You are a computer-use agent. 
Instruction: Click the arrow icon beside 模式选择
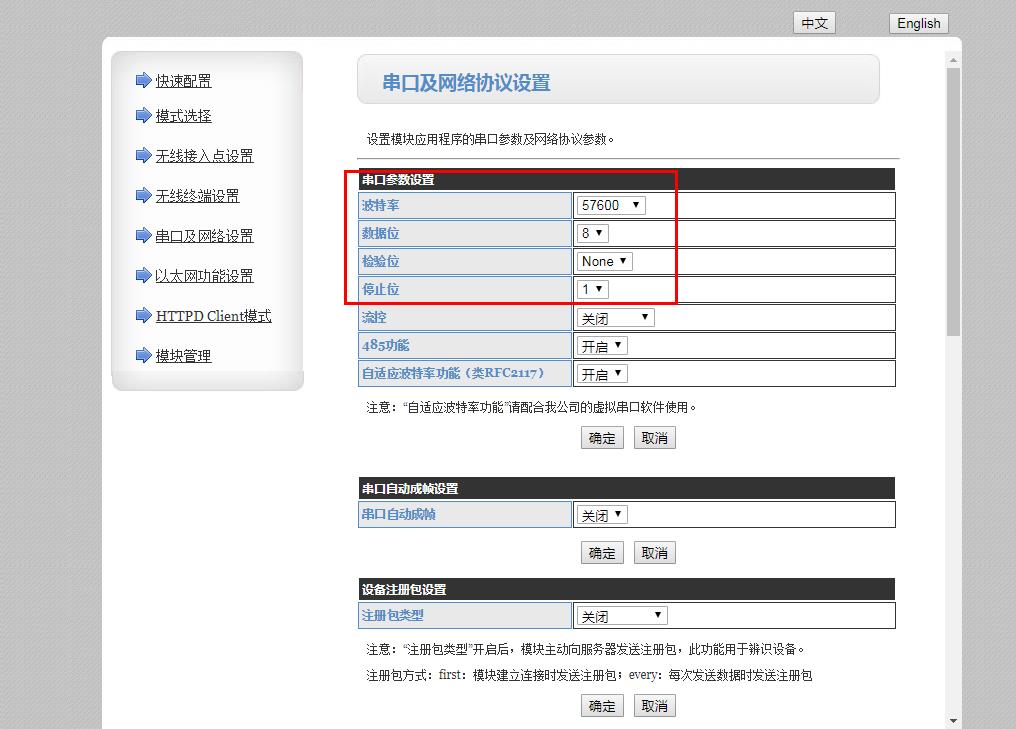pyautogui.click(x=143, y=116)
